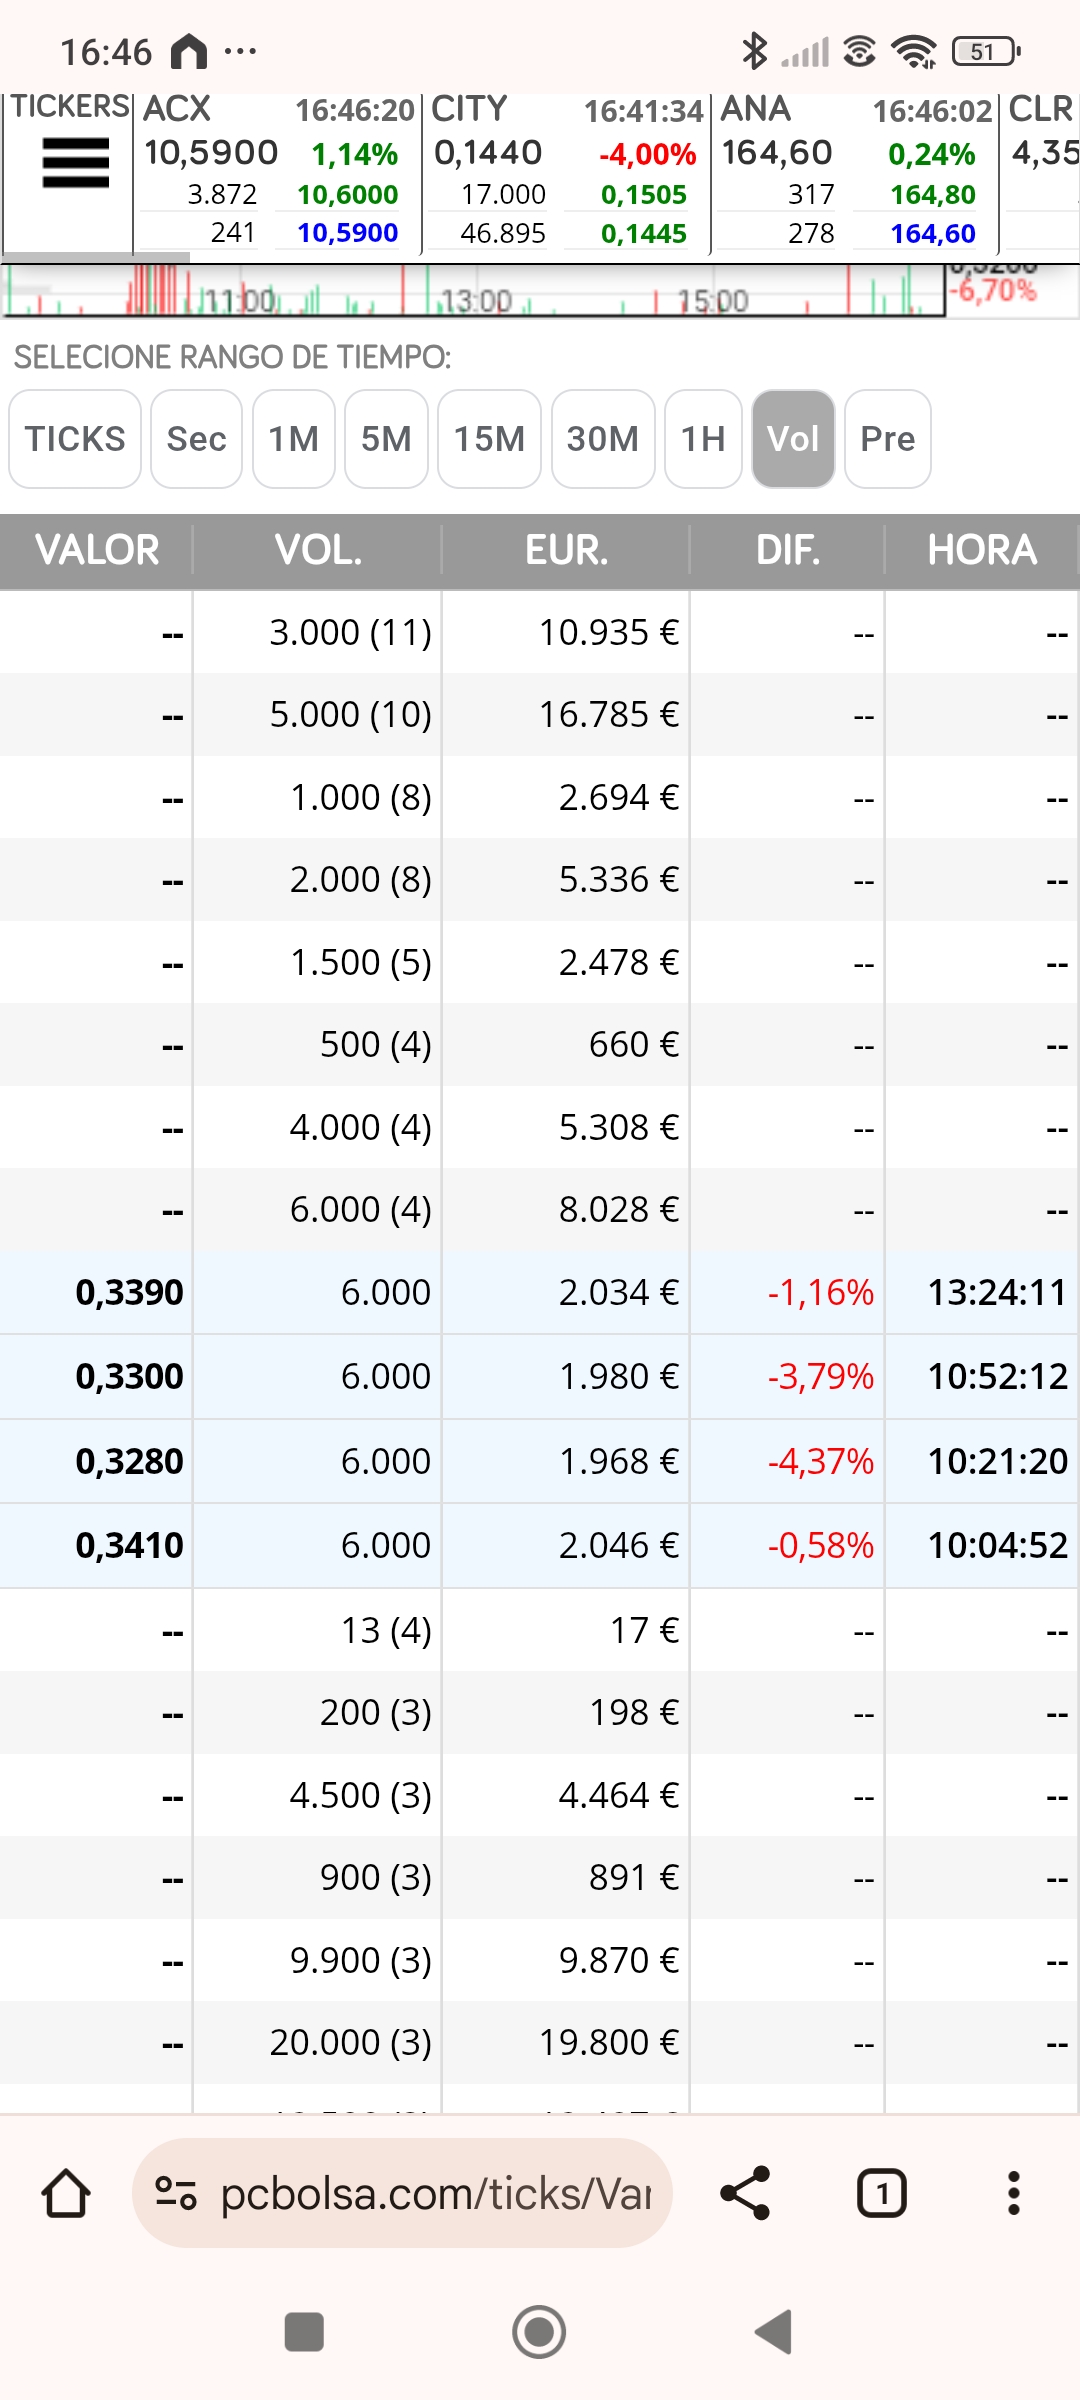
Task: Tap the Android back navigation button
Action: (x=774, y=2332)
